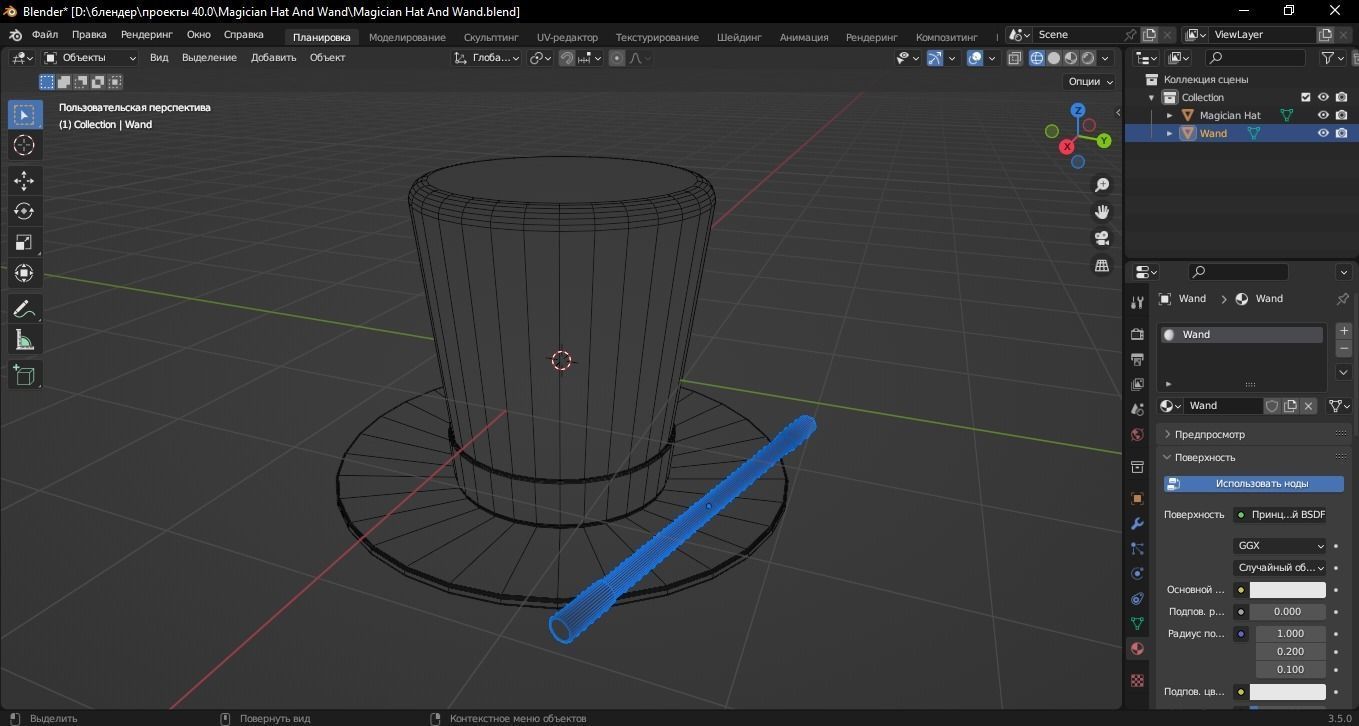Viewport: 1359px width, 726px height.
Task: Open transform orientation dropdown 'Глоба...'
Action: 486,58
